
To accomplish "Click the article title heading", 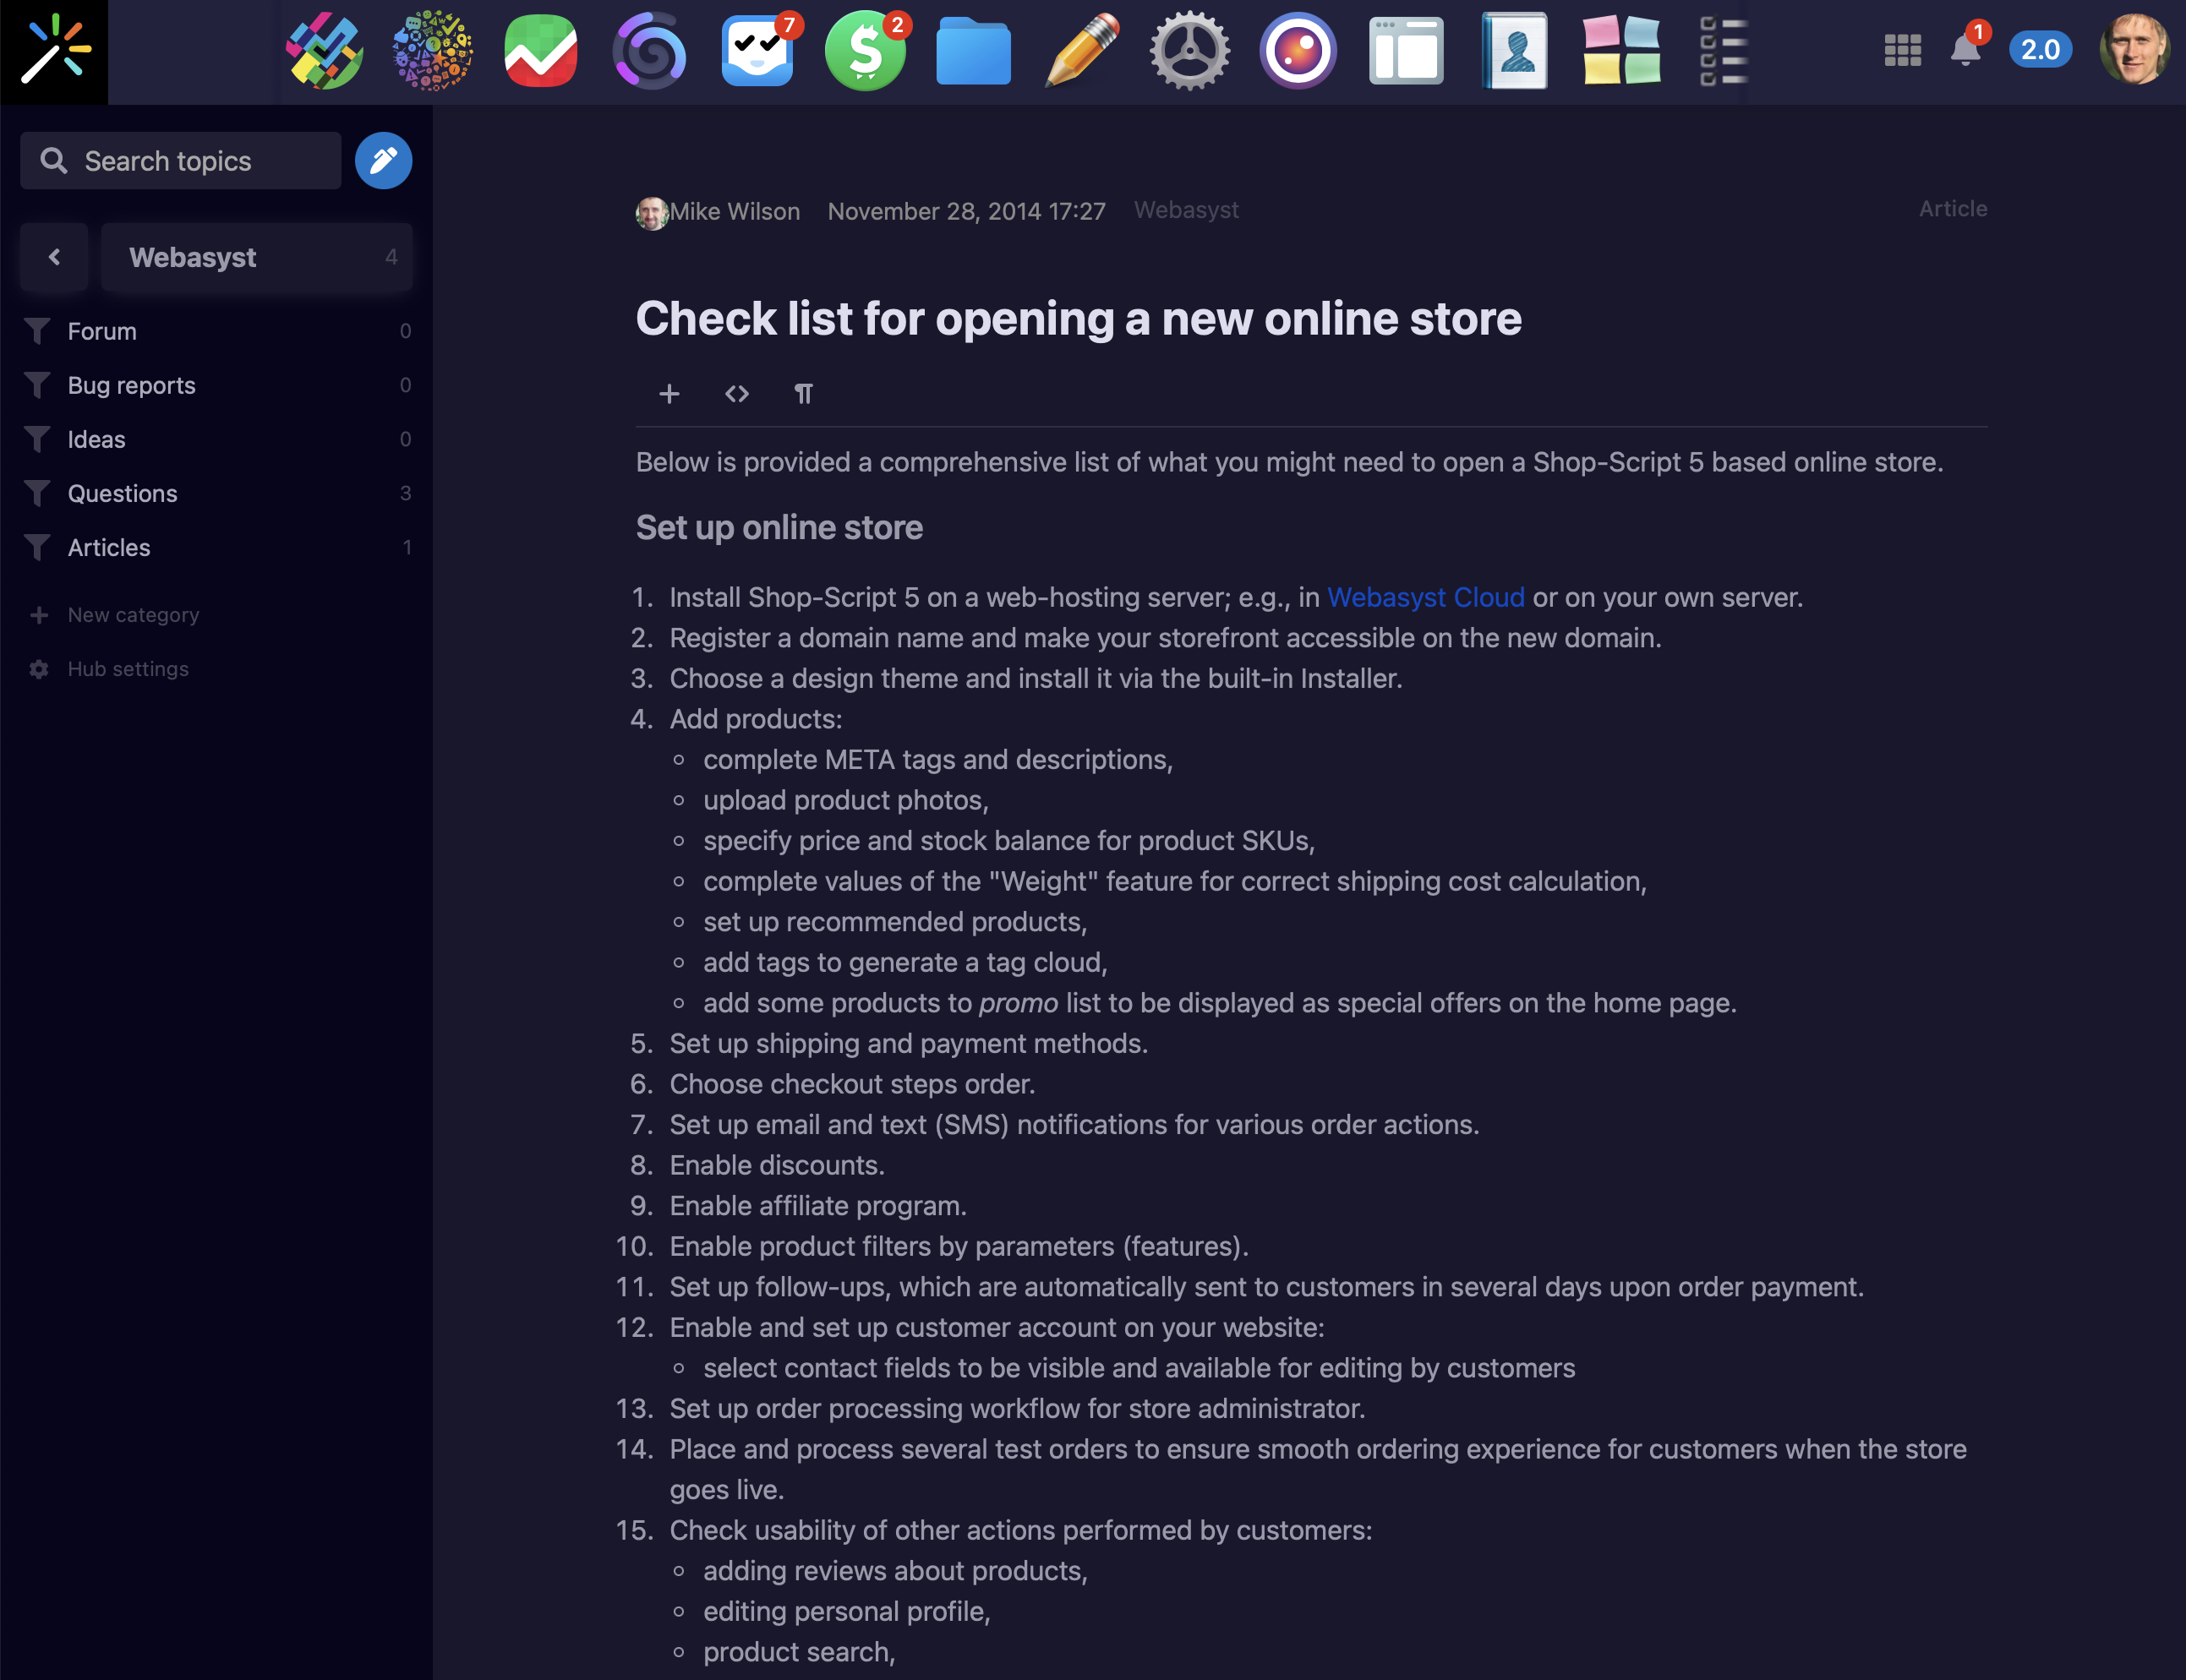I will click(x=1078, y=319).
